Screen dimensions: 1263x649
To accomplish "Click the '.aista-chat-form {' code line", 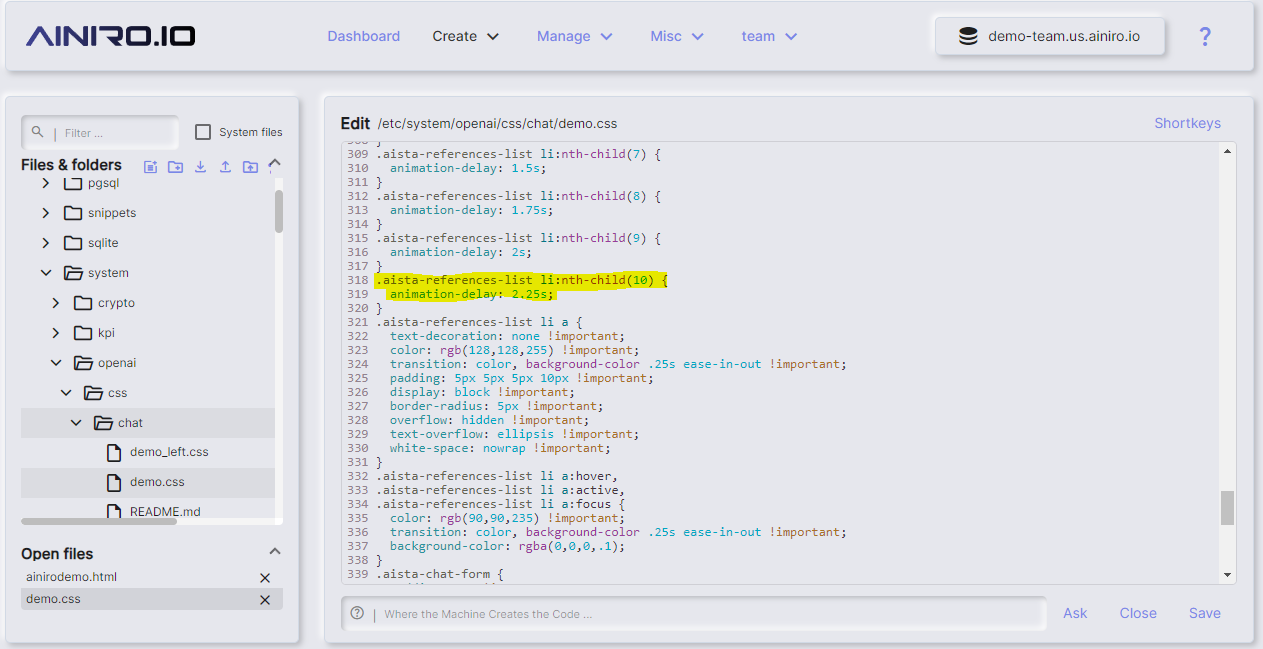I will click(439, 574).
